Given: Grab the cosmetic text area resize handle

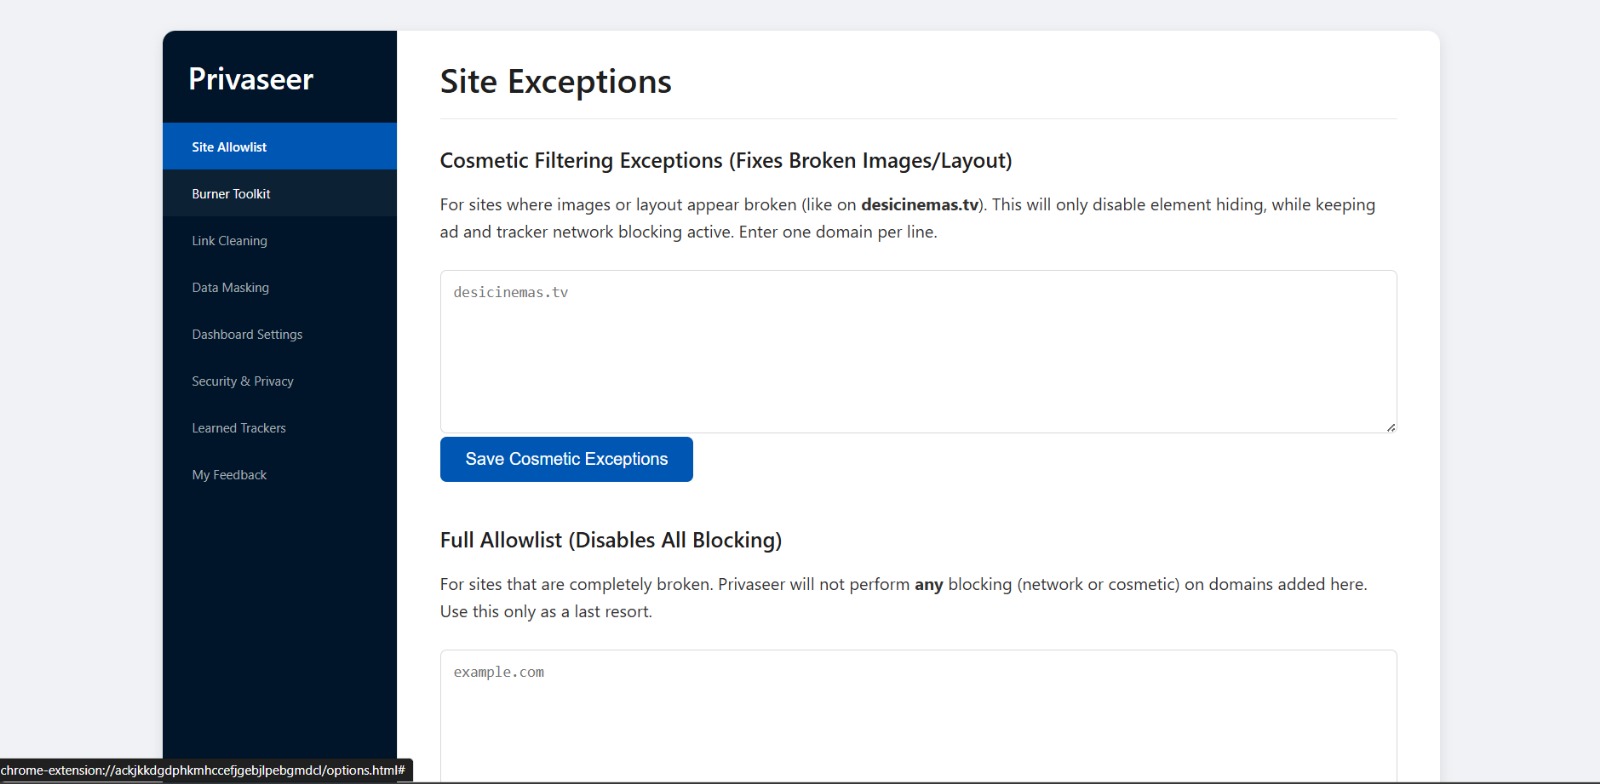Looking at the screenshot, I should [1390, 427].
